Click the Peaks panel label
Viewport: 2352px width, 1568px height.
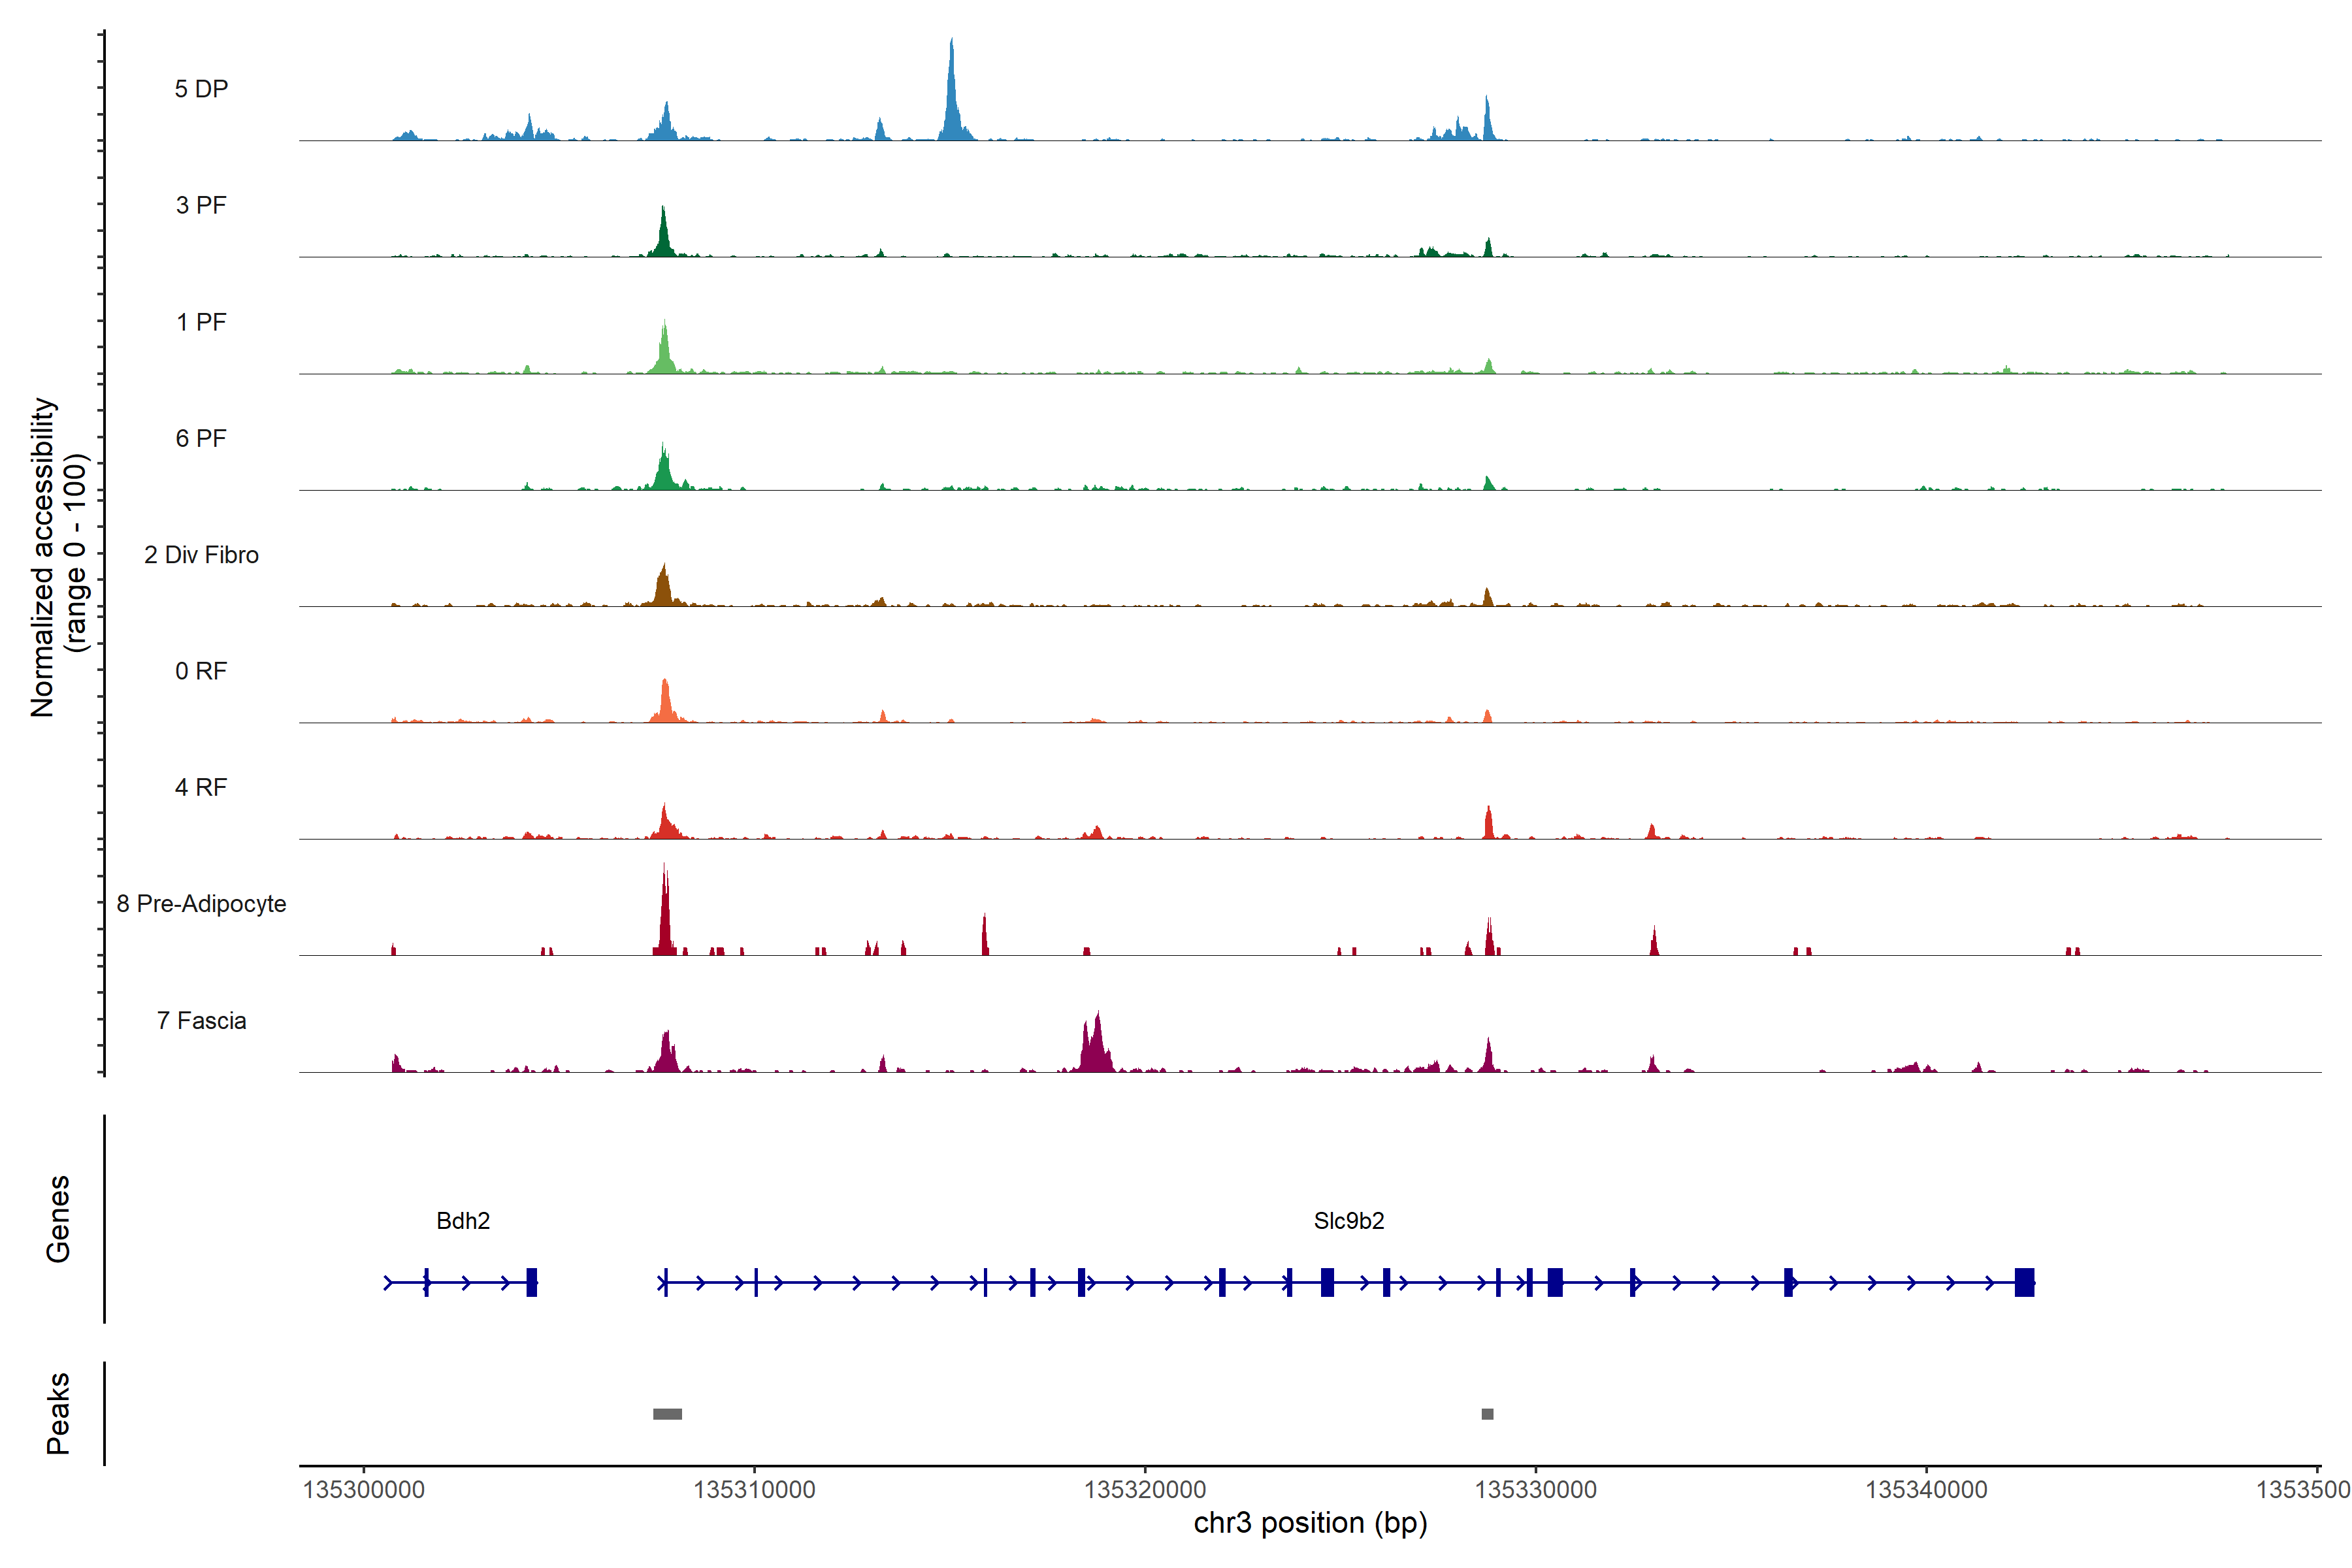(58, 1412)
